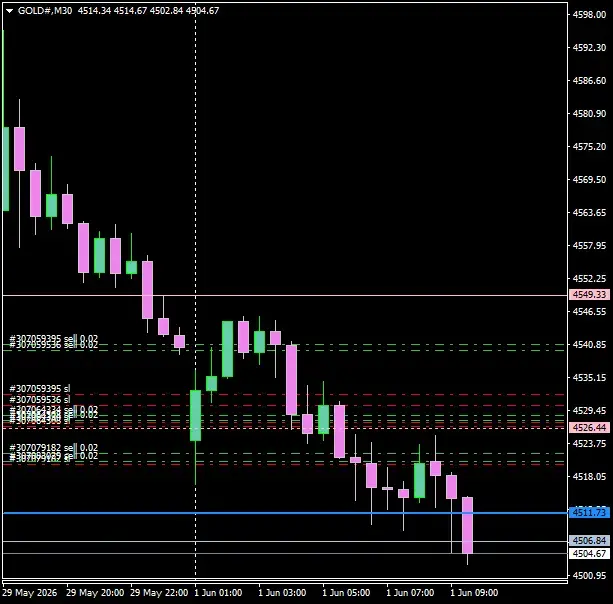Click the 4557.95 price scale value
Viewport: 613px width, 604px height.
589,246
